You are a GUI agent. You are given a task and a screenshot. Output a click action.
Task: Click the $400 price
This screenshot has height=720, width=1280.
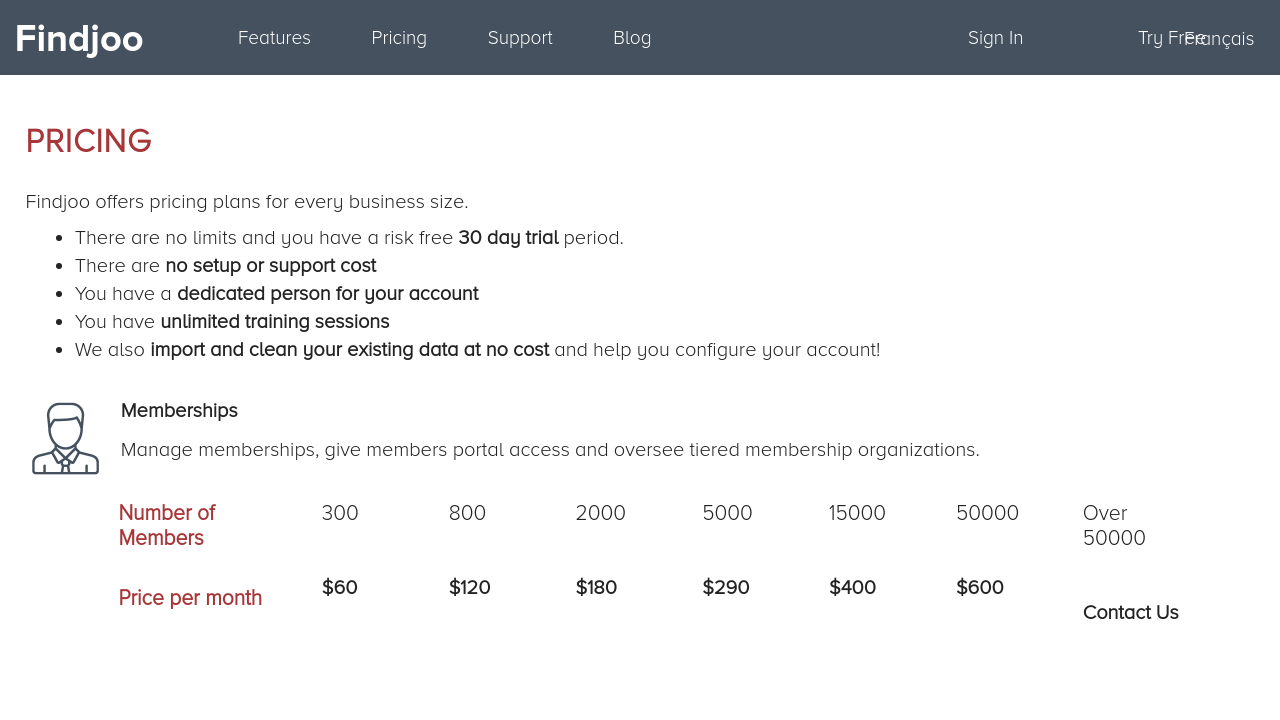tap(852, 587)
